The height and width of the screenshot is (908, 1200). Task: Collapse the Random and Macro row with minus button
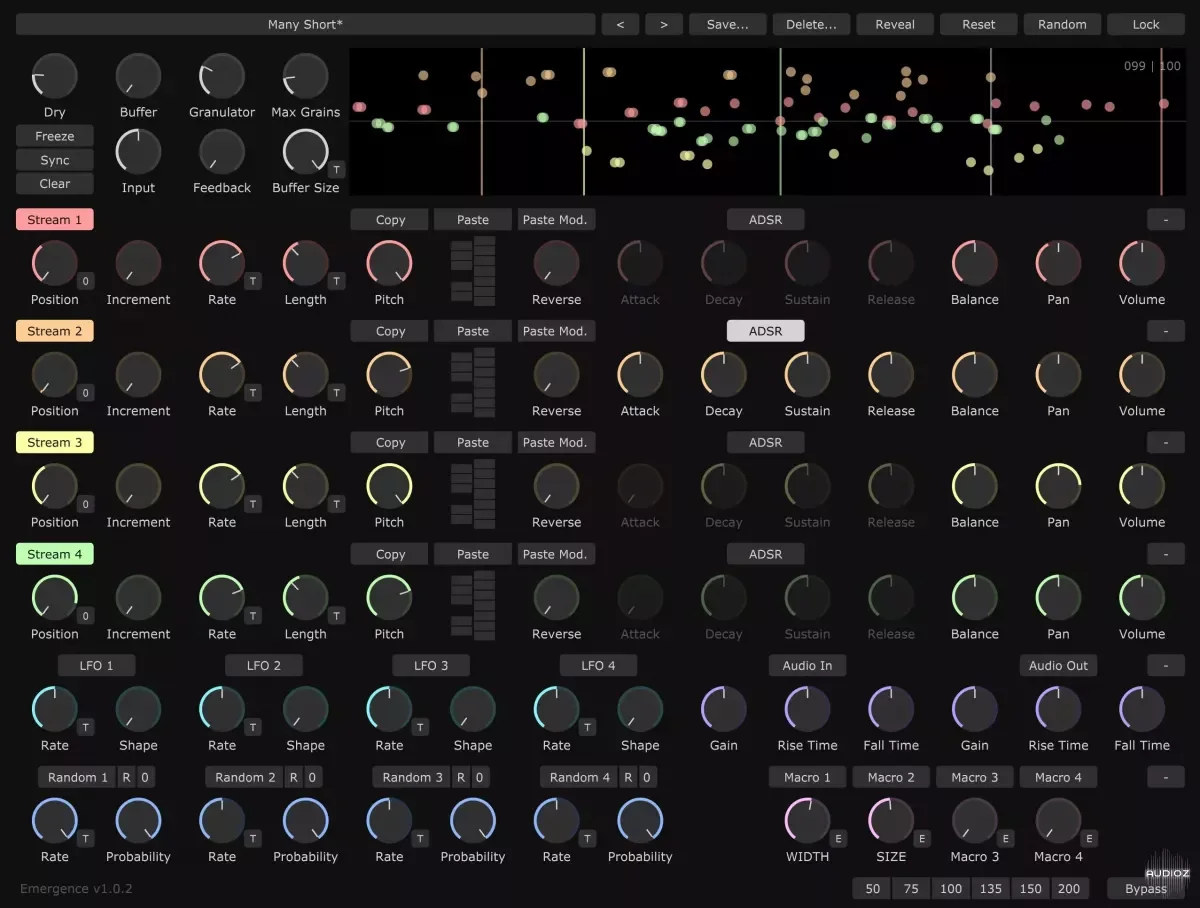click(1166, 777)
